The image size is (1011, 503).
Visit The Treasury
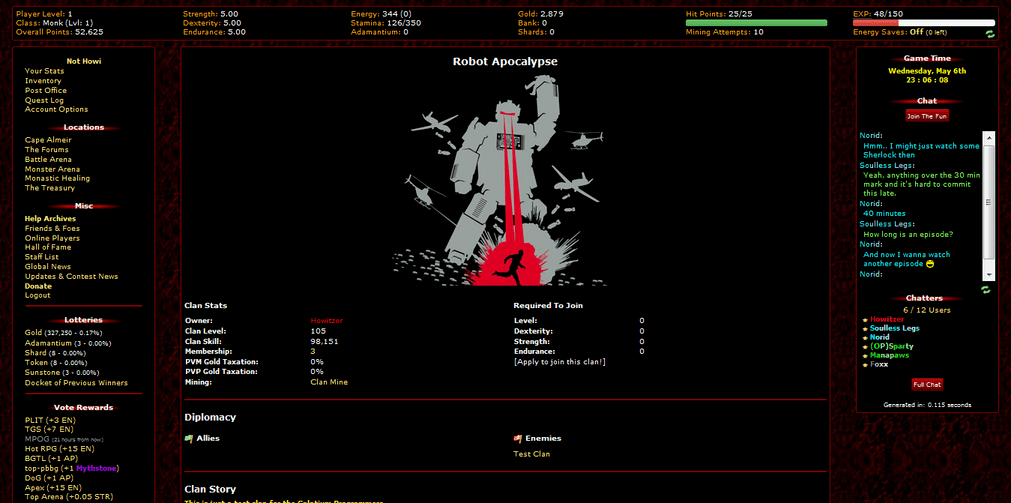click(x=50, y=188)
